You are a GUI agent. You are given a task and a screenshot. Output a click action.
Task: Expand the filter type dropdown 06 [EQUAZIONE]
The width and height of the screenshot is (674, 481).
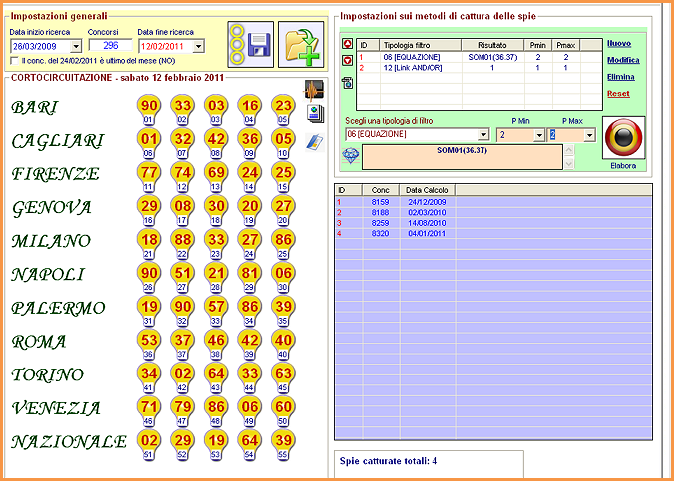(x=483, y=135)
